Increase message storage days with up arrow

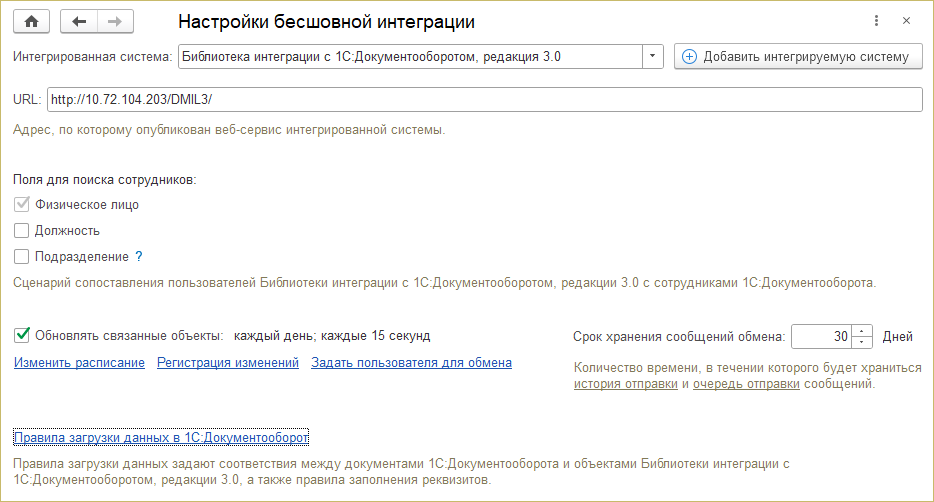(865, 331)
